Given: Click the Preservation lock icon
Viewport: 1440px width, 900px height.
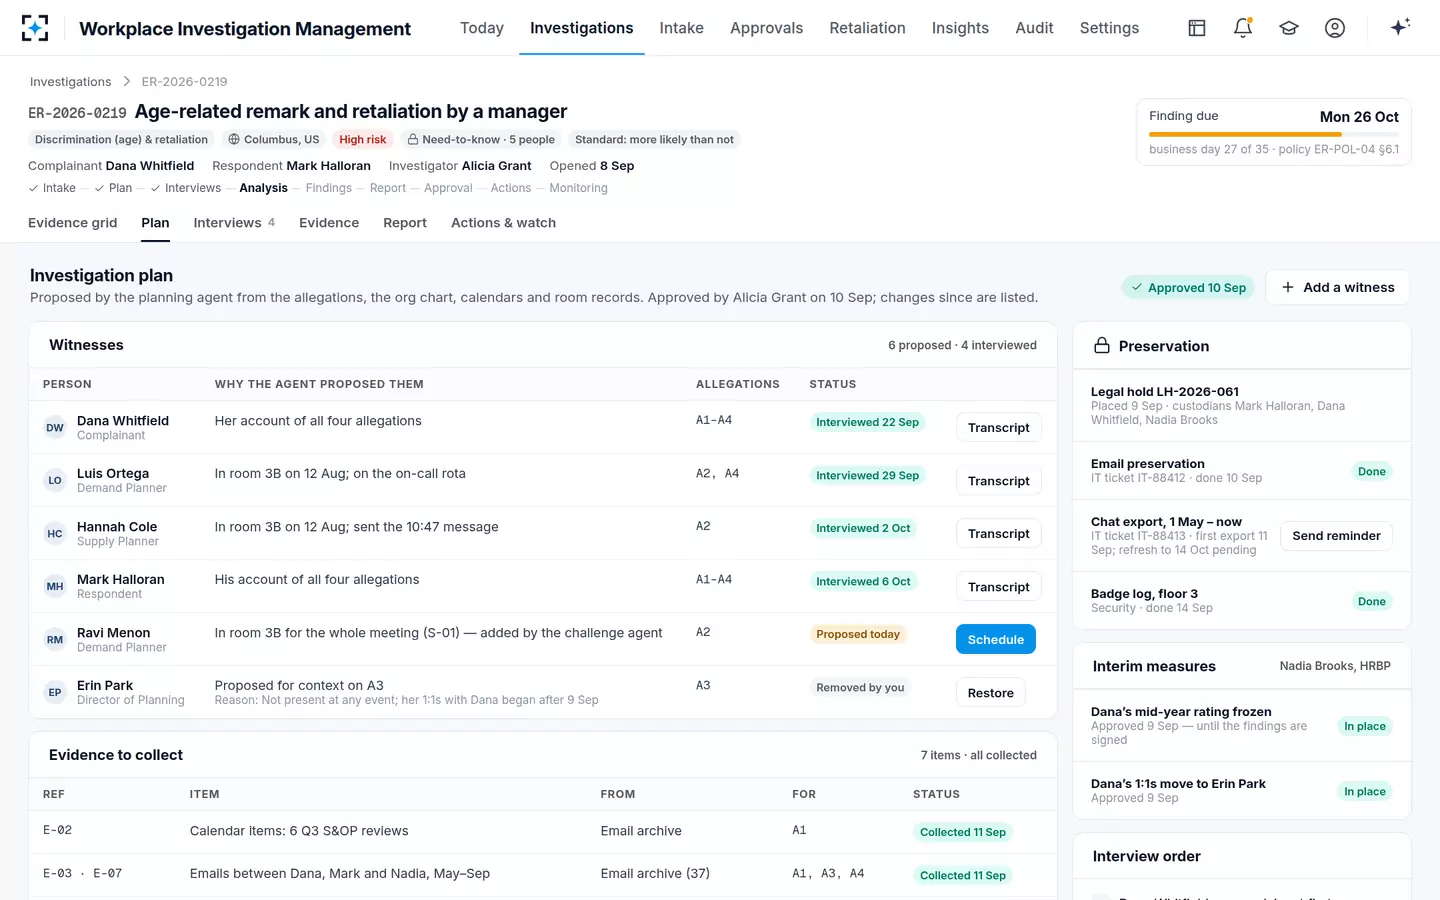Looking at the screenshot, I should pos(1102,345).
